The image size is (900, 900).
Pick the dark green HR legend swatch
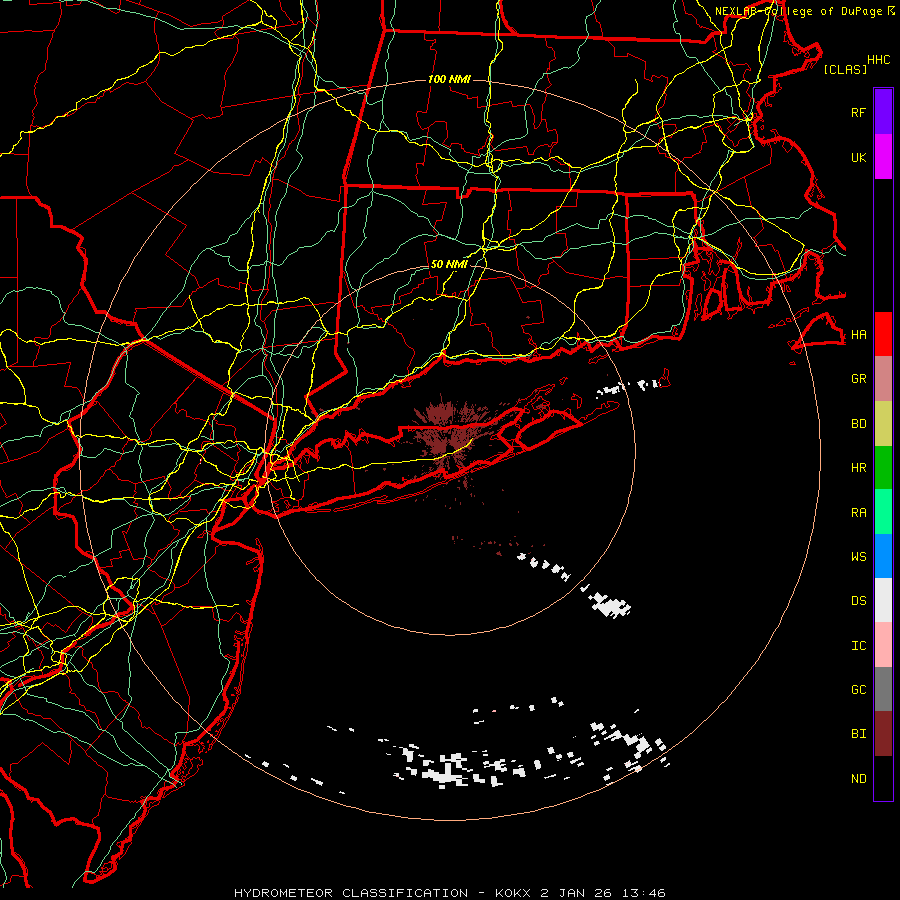tap(883, 468)
